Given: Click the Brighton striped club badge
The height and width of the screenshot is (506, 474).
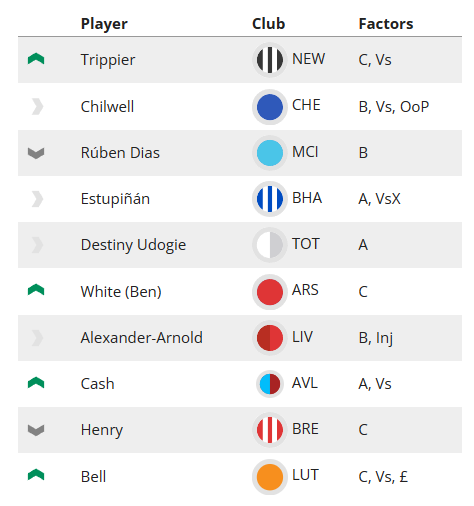Looking at the screenshot, I should click(270, 199).
